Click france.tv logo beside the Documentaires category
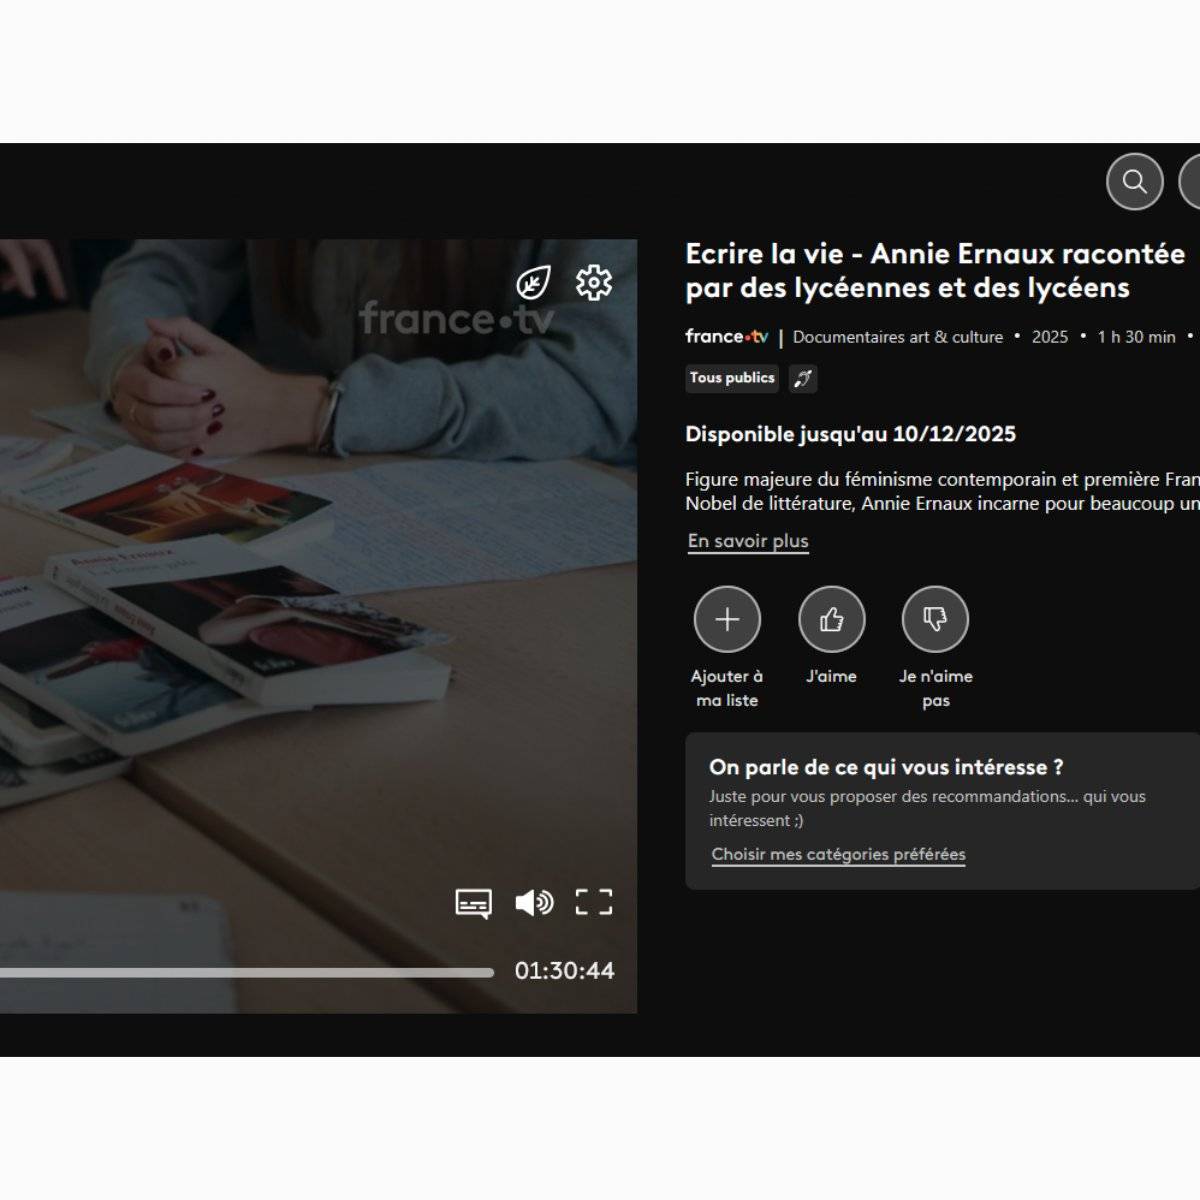The width and height of the screenshot is (1200, 1200). (726, 337)
